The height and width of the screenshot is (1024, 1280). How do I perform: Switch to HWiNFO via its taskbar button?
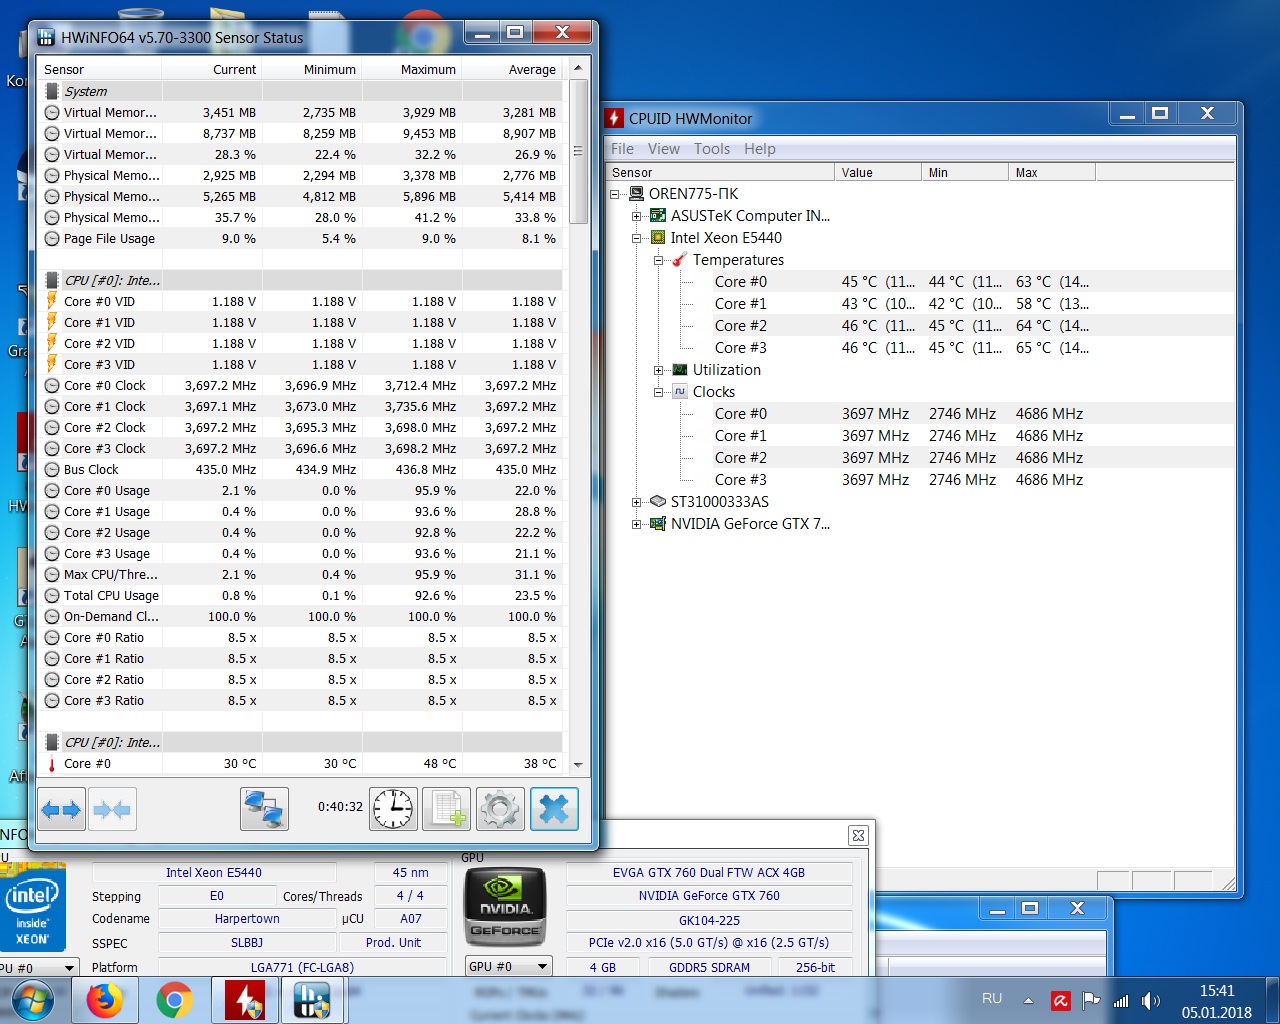coord(312,1000)
